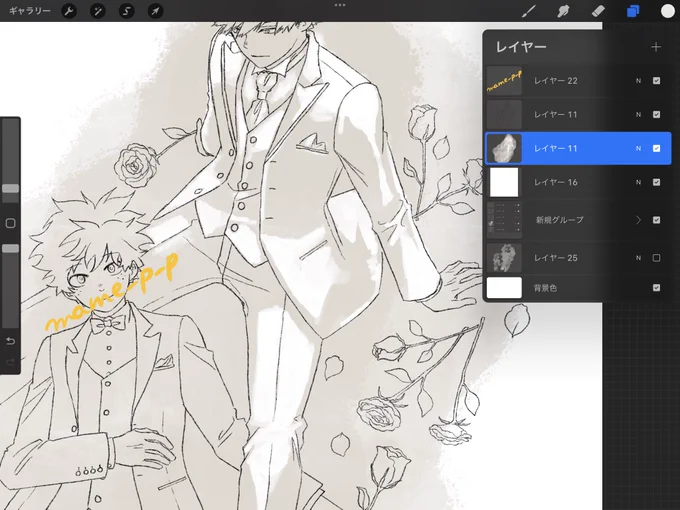
Task: Select the Transform arrow tool
Action: (x=155, y=11)
